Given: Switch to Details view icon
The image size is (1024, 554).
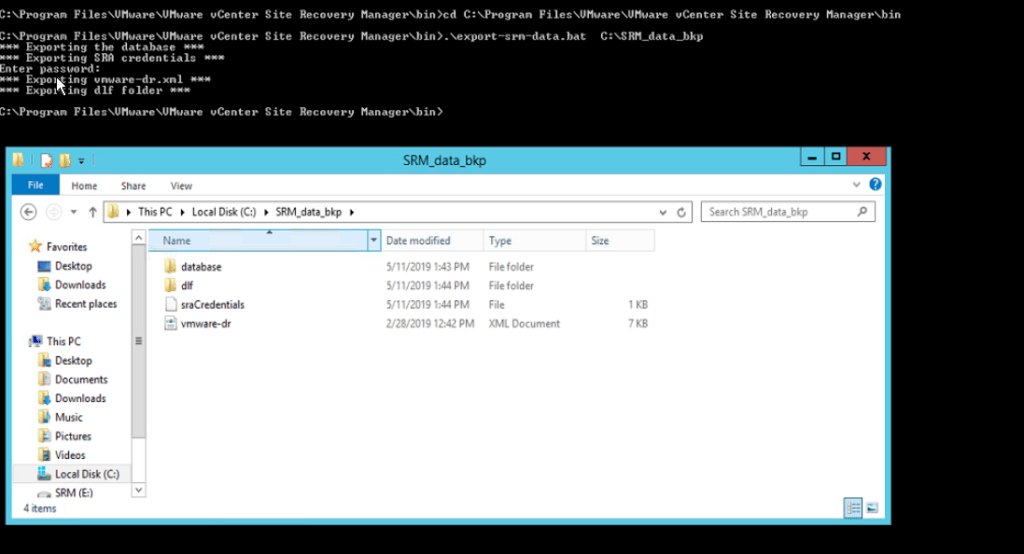Looking at the screenshot, I should (x=853, y=508).
